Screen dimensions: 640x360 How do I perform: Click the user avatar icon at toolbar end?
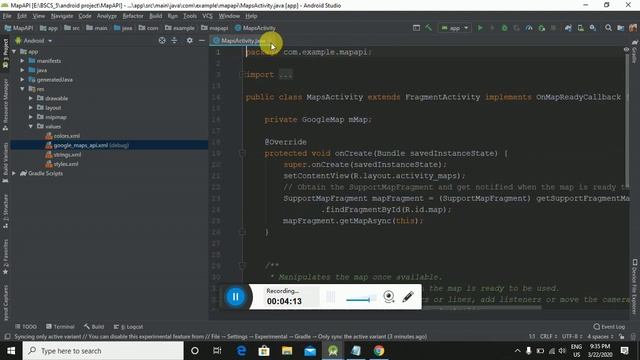tap(633, 28)
